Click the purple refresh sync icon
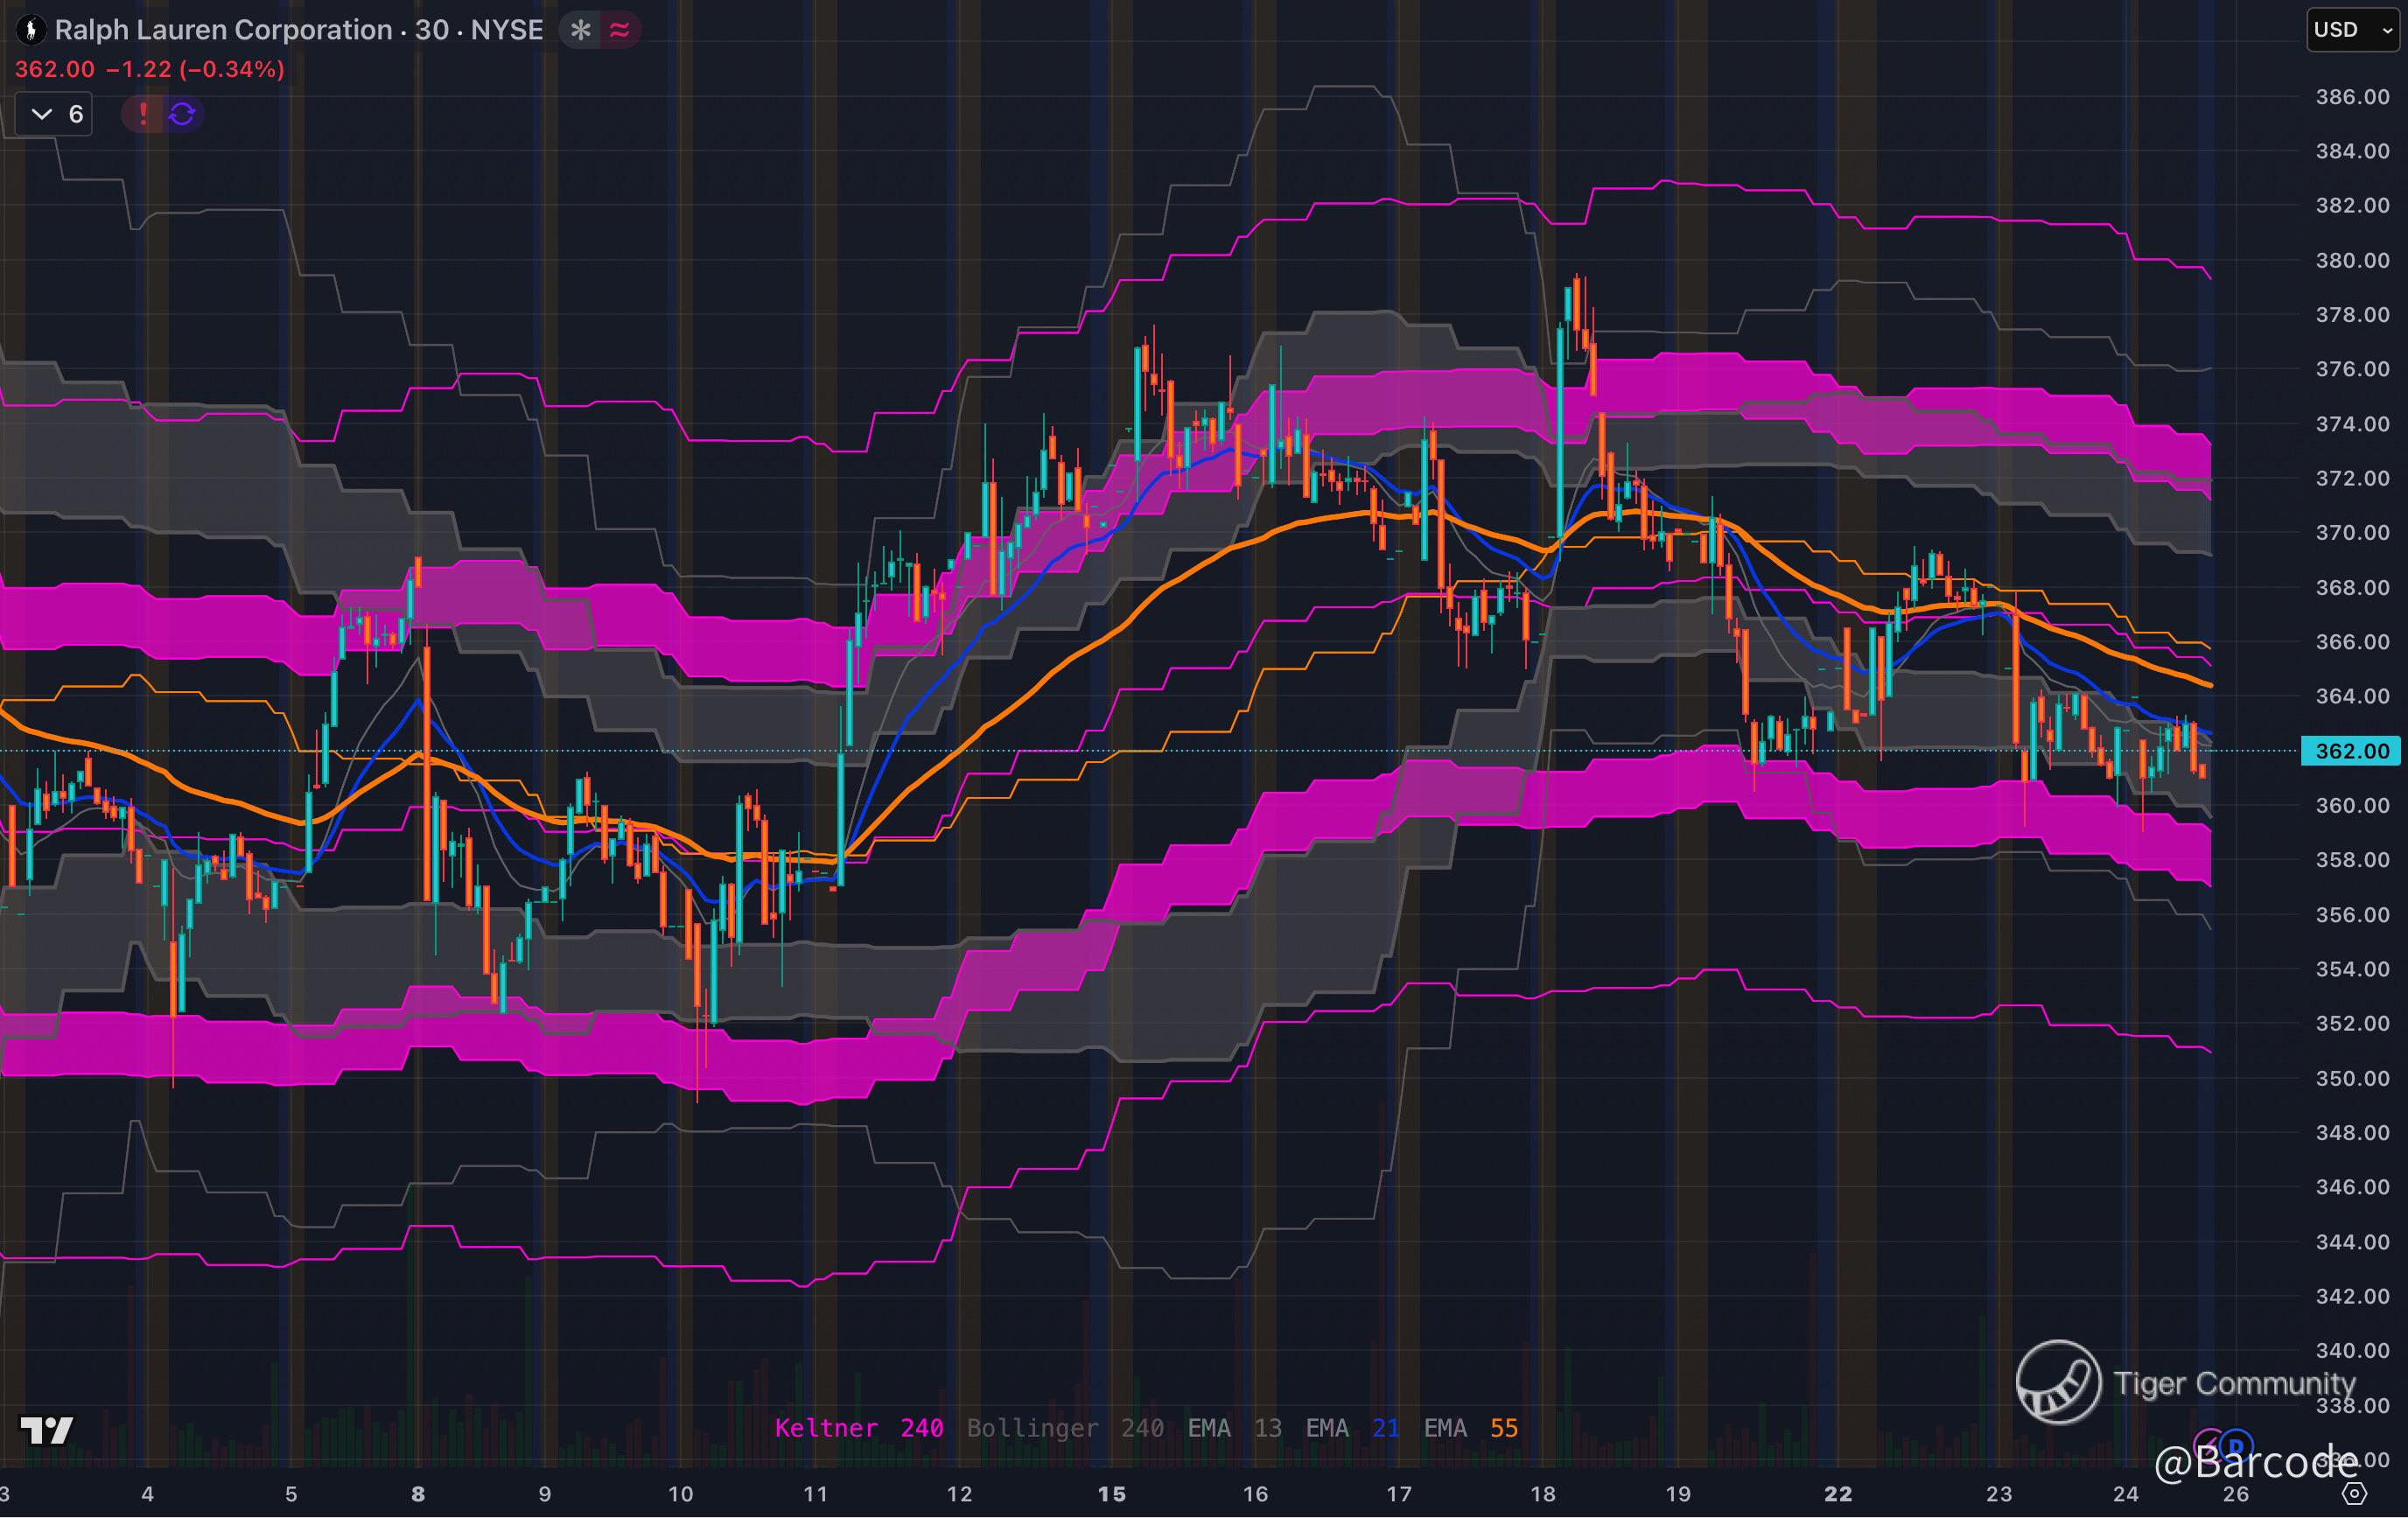The height and width of the screenshot is (1518, 2408). pyautogui.click(x=182, y=114)
